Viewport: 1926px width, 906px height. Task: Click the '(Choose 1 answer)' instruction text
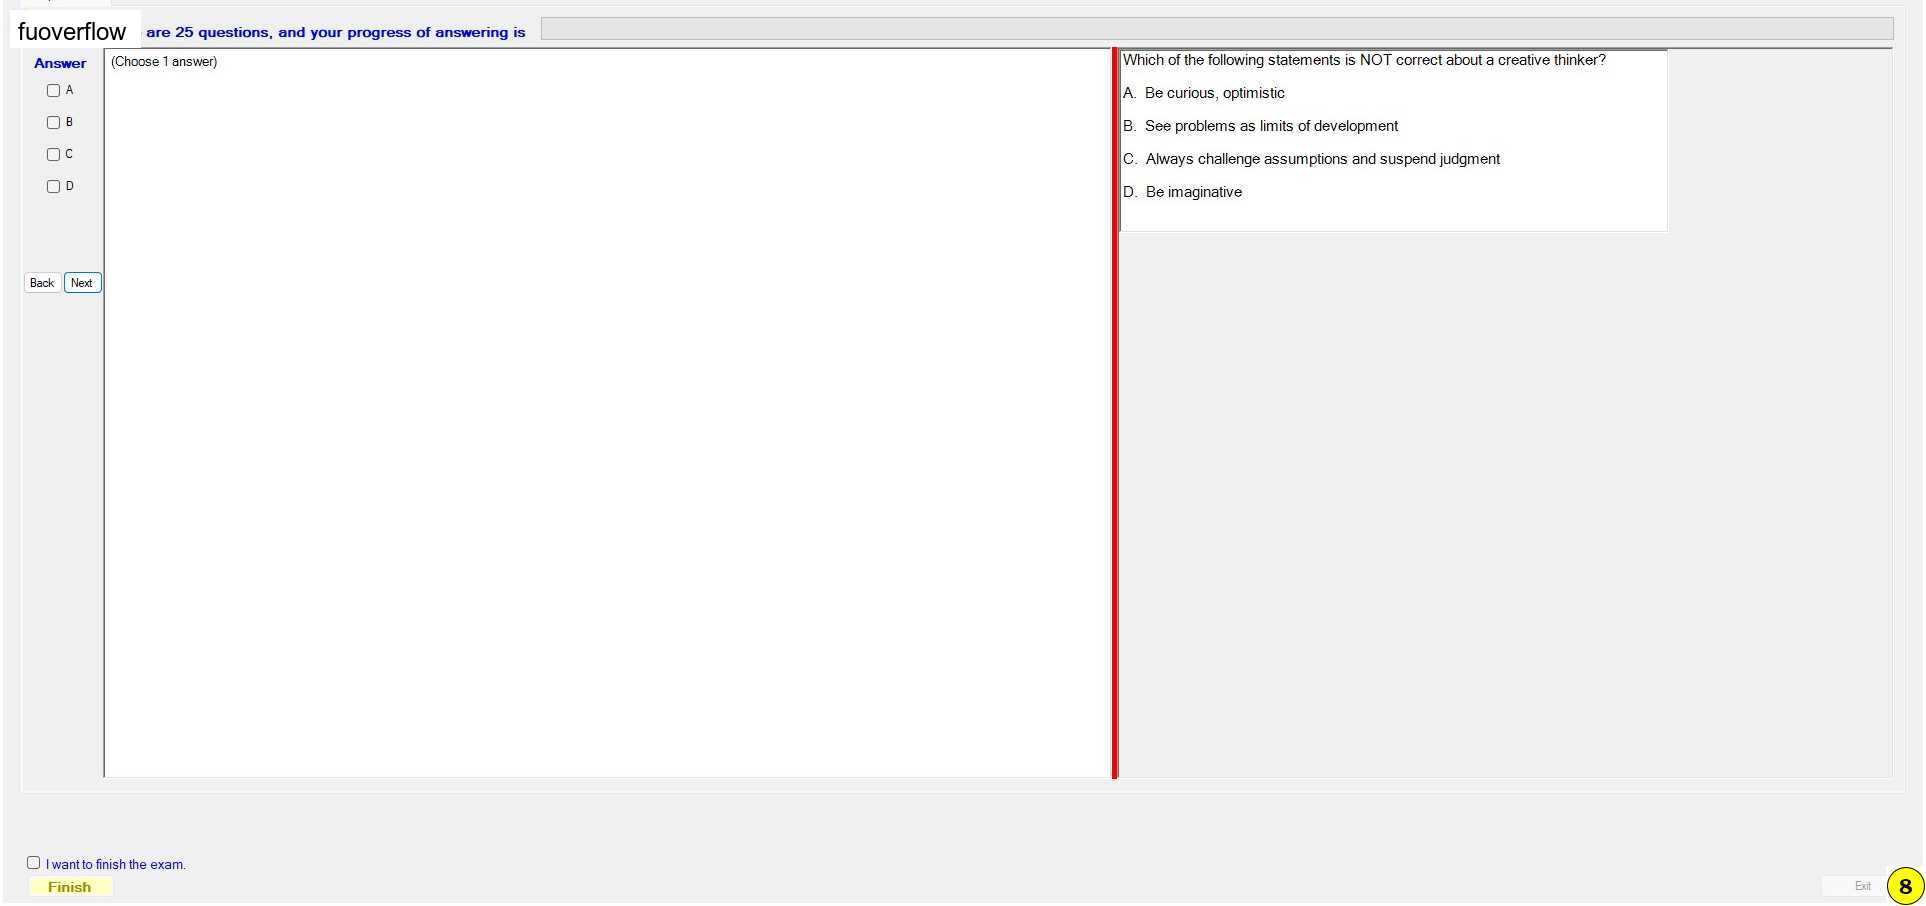164,62
